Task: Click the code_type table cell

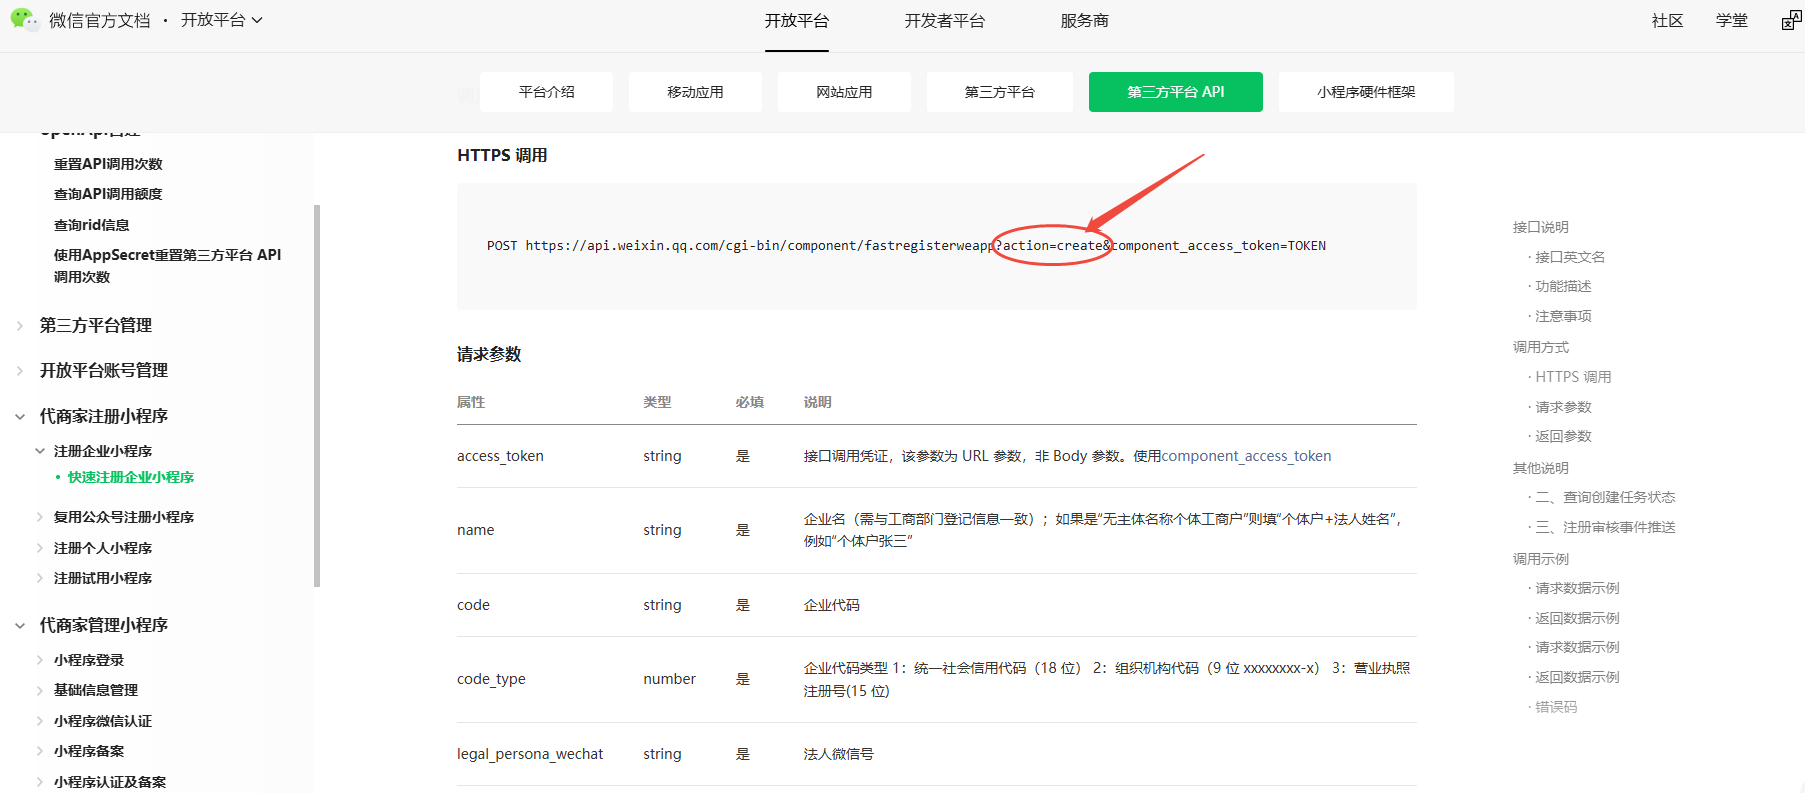Action: click(x=491, y=679)
